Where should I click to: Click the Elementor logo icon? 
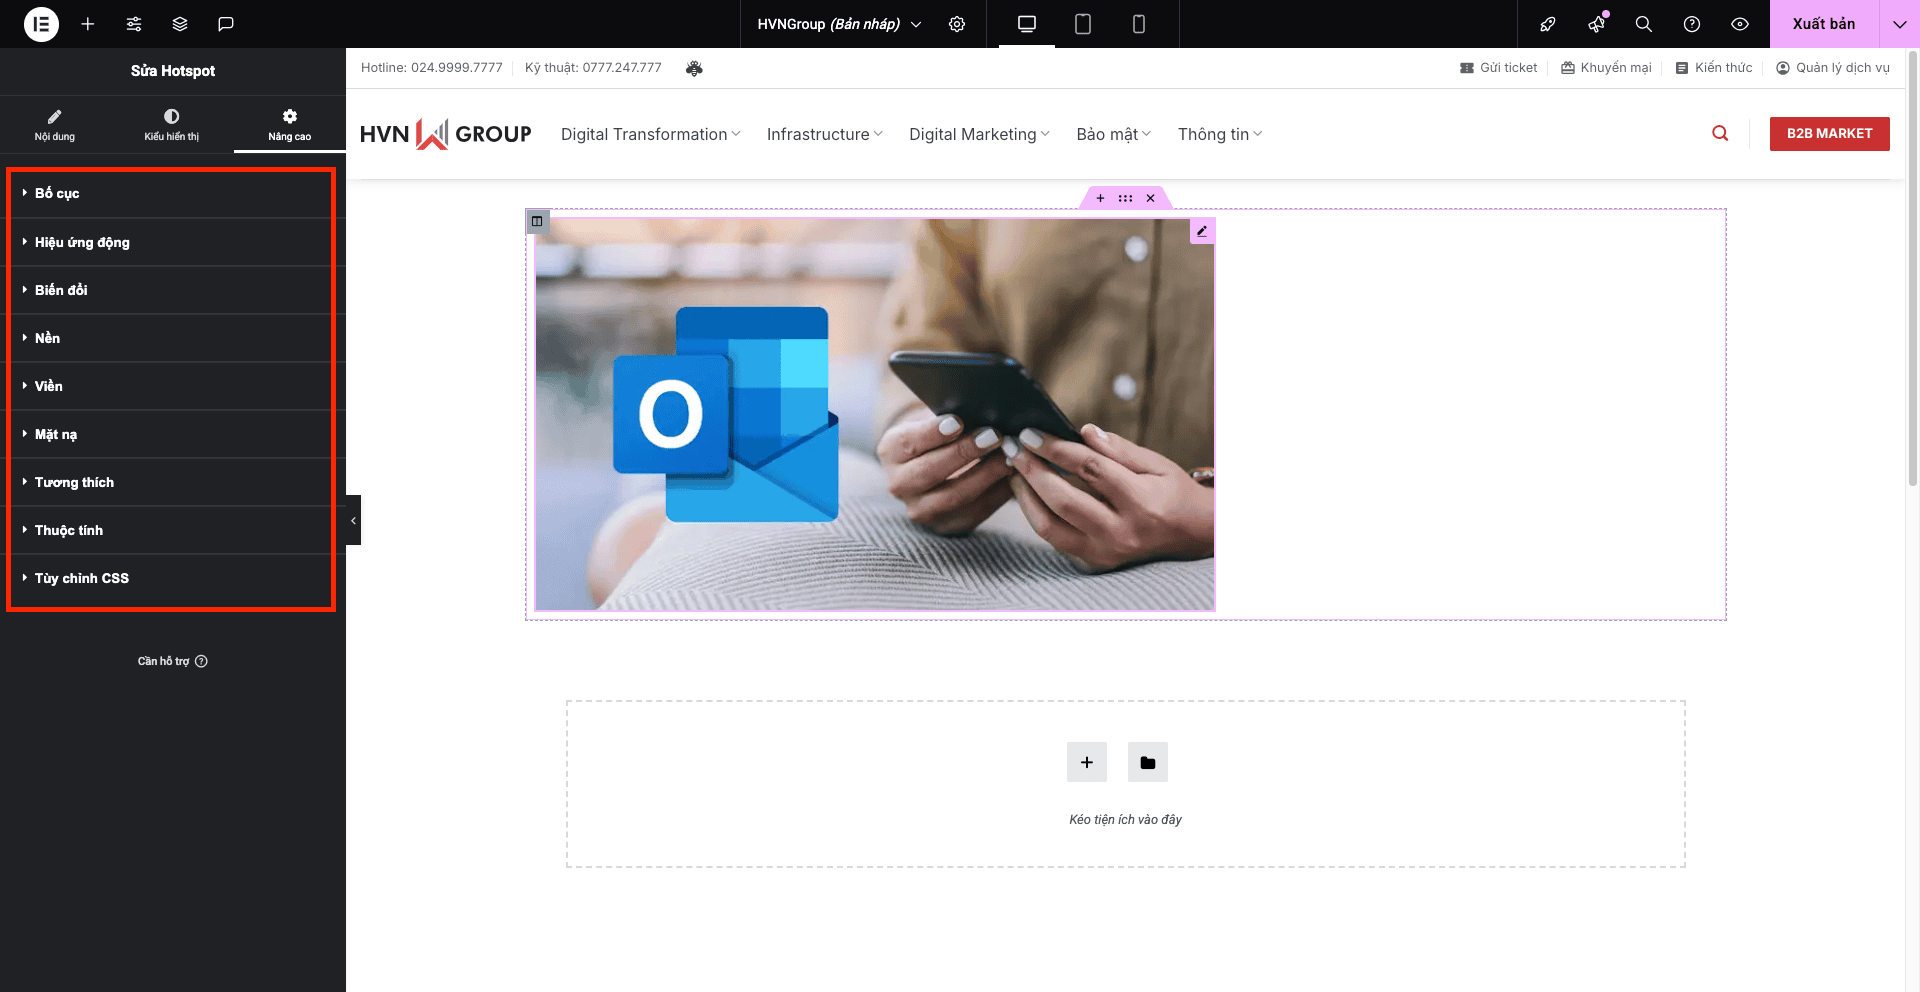tap(41, 24)
